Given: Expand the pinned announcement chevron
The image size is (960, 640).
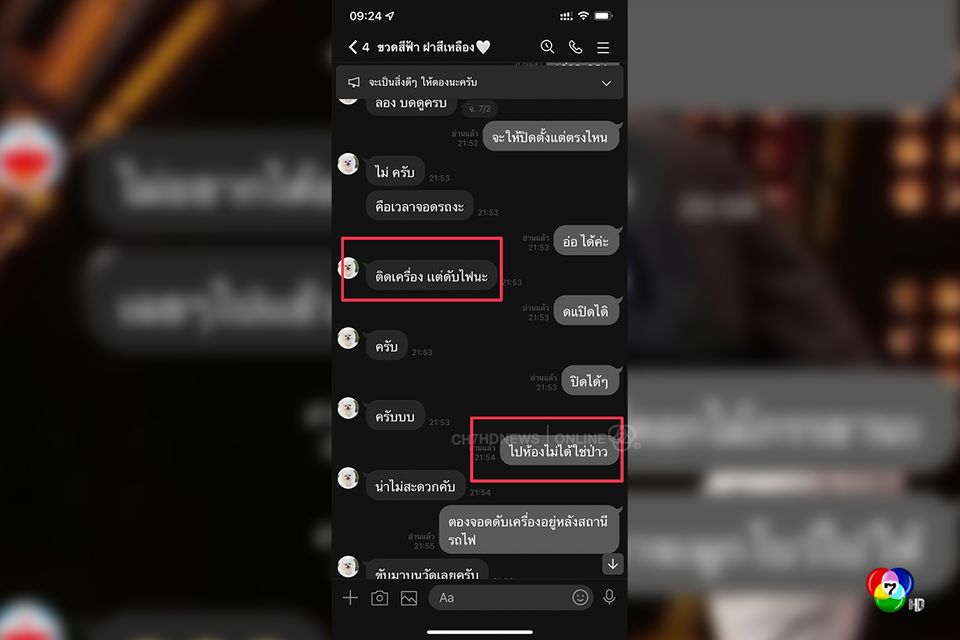Looking at the screenshot, I should click(x=606, y=83).
